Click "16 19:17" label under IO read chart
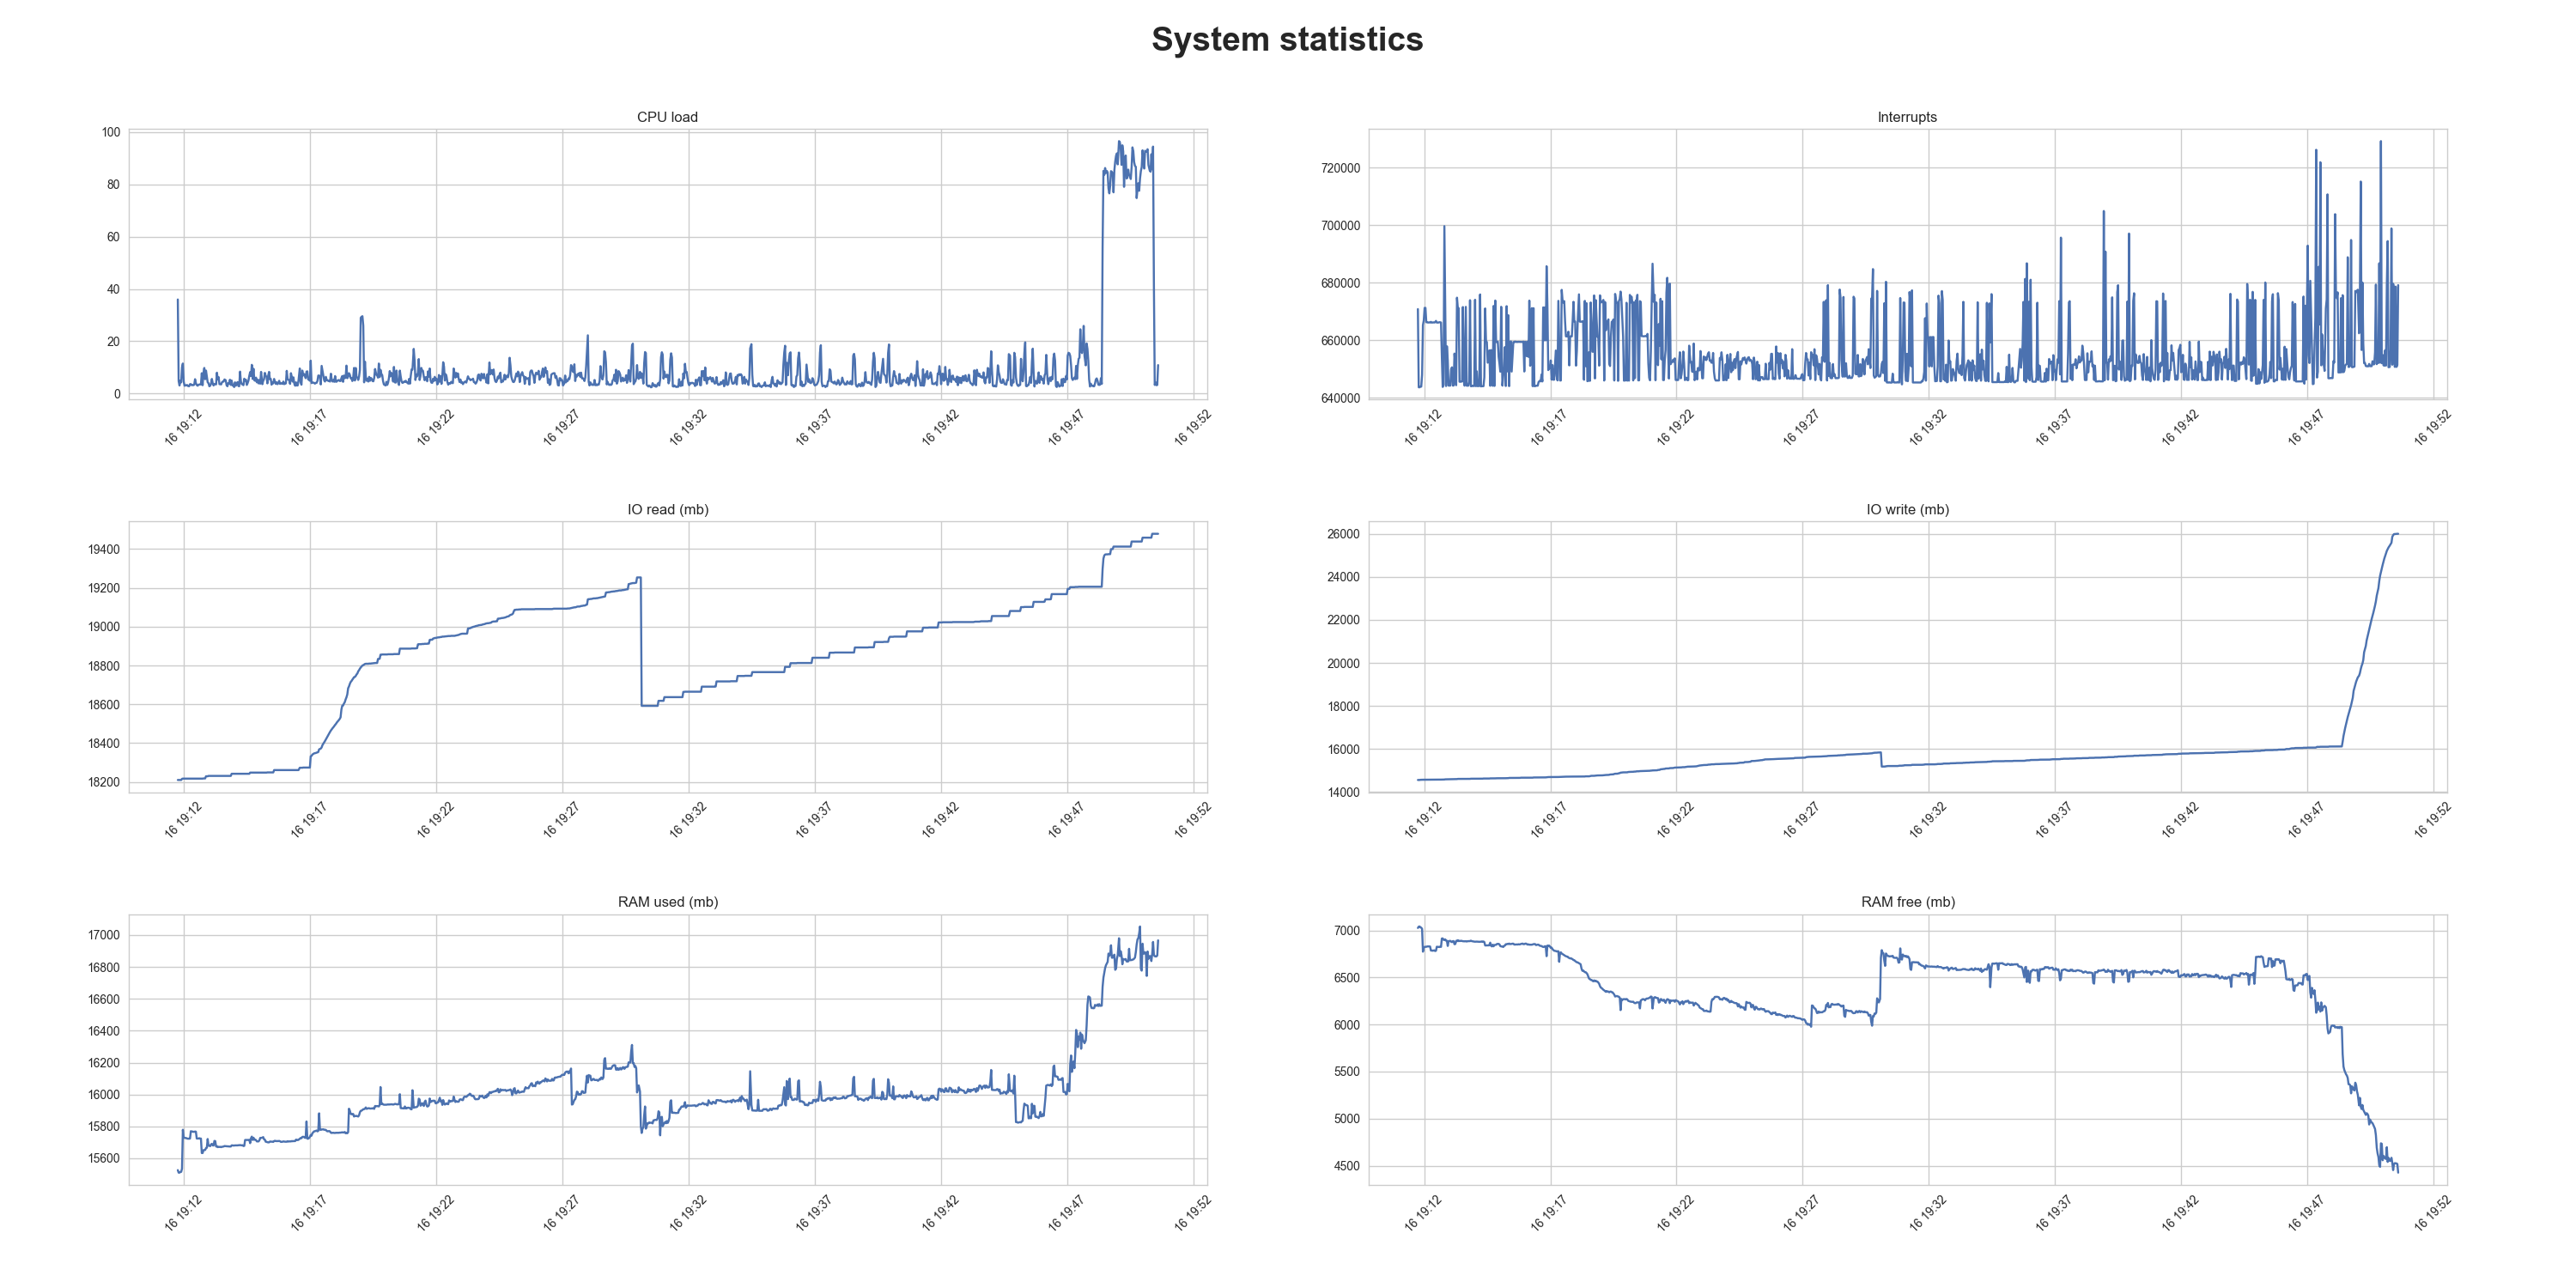Screen dimensions: 2576x1288 tap(309, 819)
